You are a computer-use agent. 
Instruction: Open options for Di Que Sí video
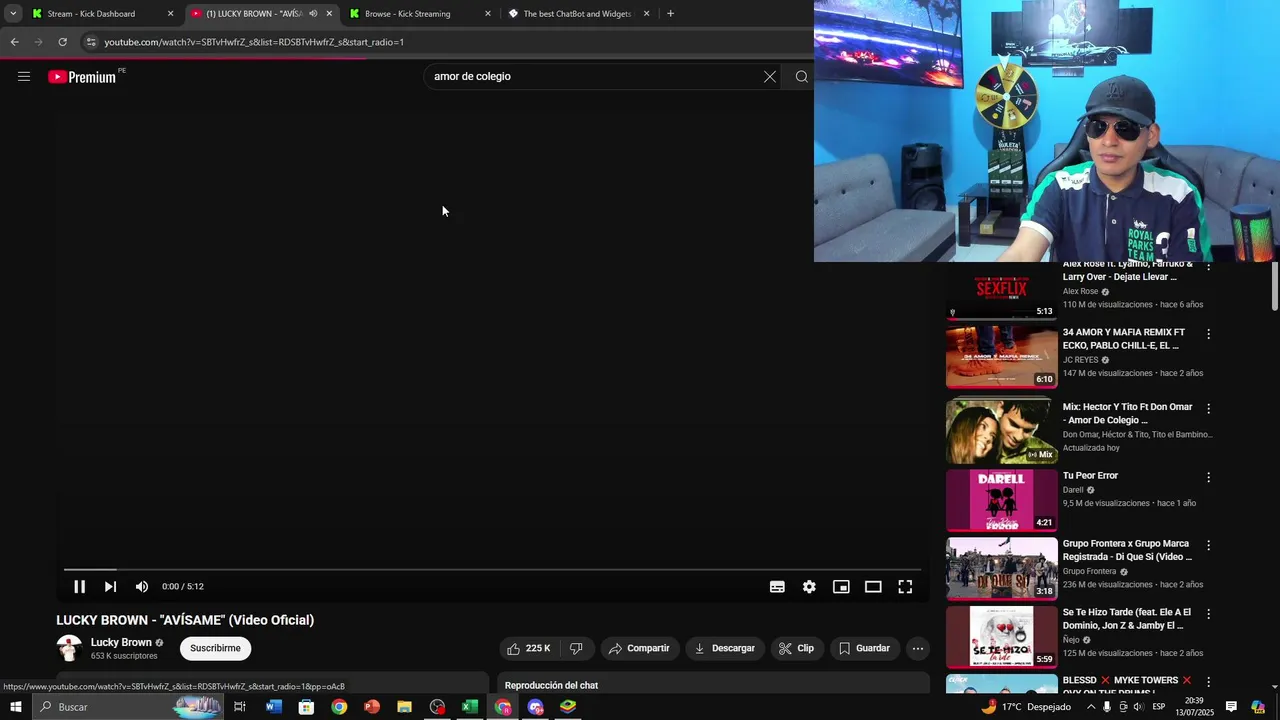1208,546
